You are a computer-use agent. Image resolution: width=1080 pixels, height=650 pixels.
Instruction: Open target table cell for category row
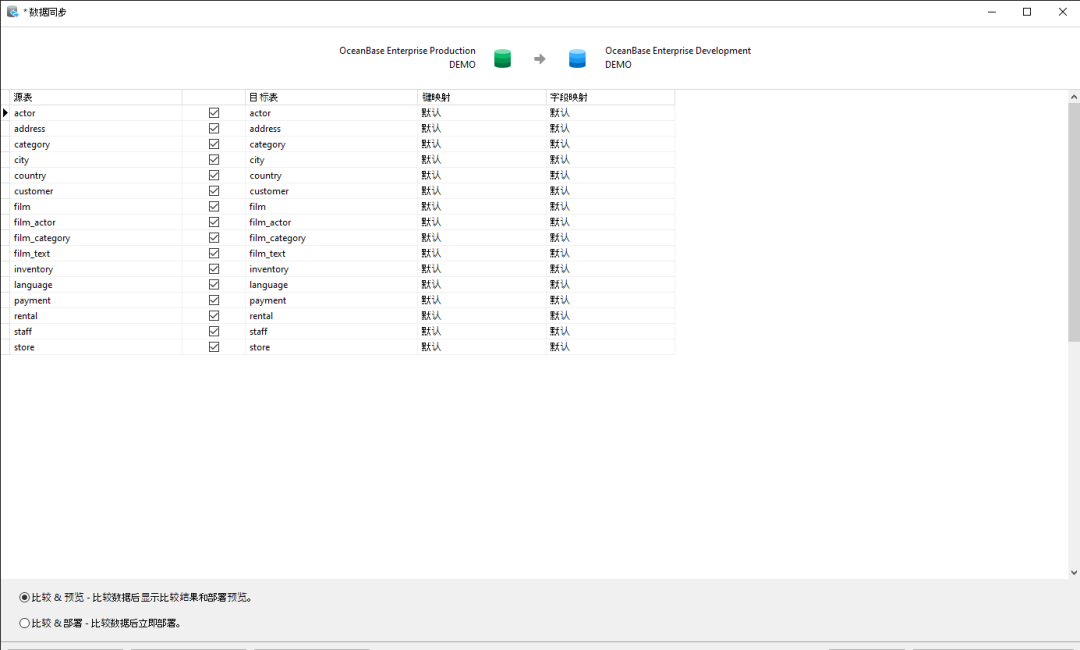click(331, 144)
